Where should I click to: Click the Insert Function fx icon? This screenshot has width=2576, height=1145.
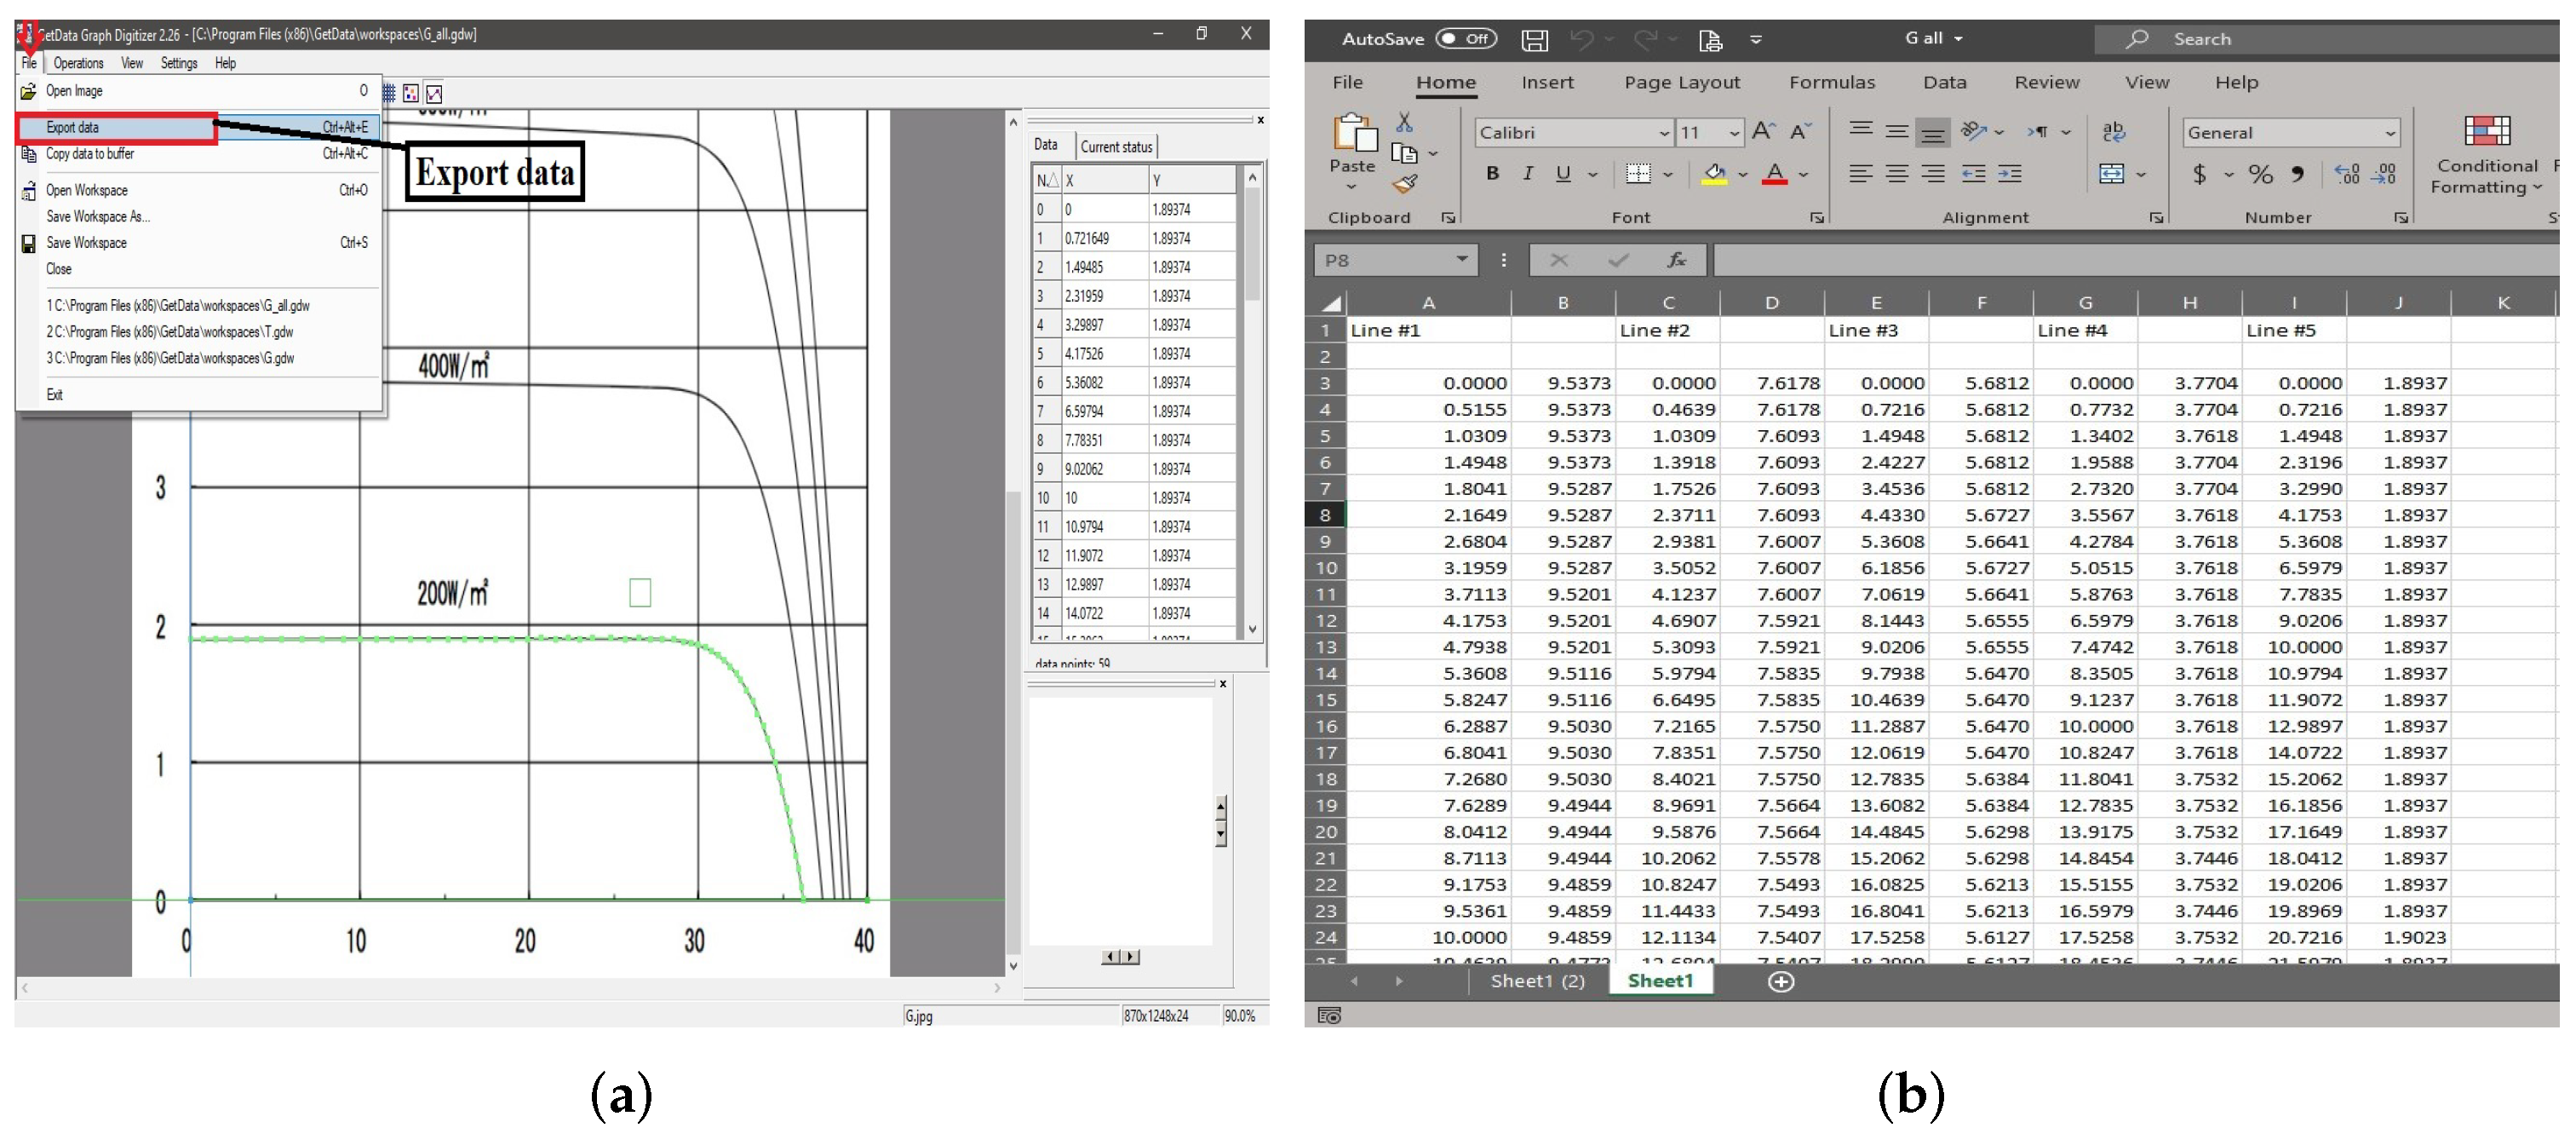pyautogui.click(x=1677, y=260)
